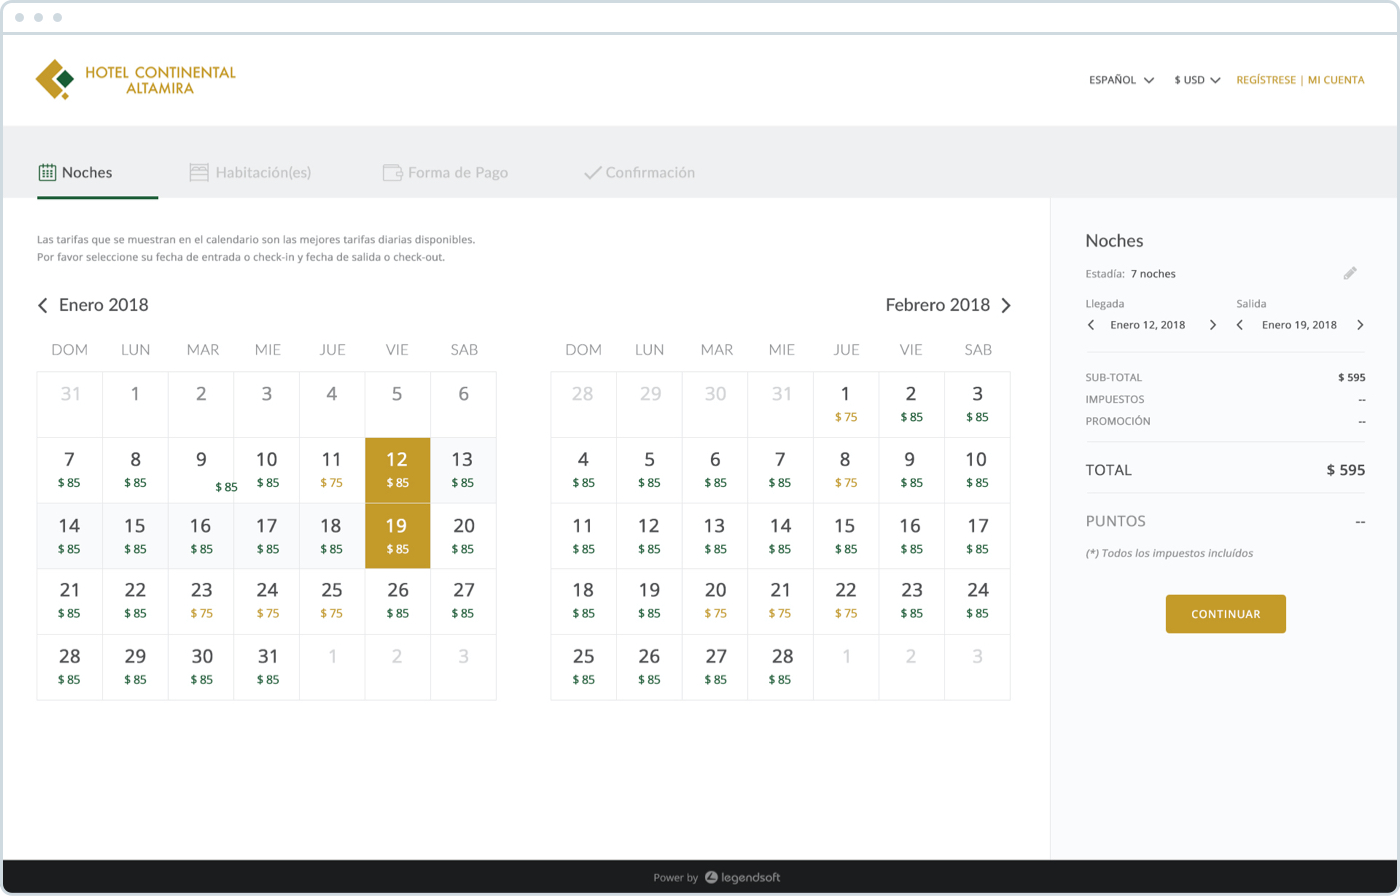
Task: Click the Regístrese link
Action: (1266, 80)
